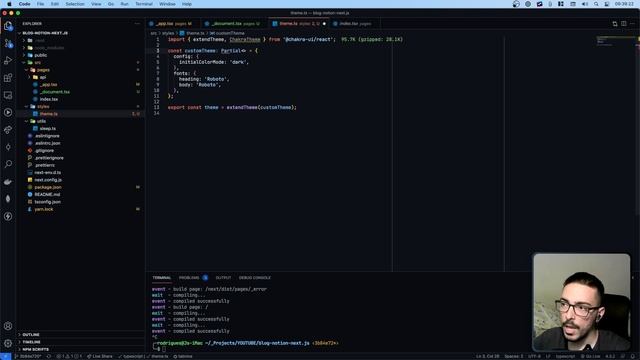Open _document.tsx in the explorer
The image size is (640, 360).
click(80, 92)
